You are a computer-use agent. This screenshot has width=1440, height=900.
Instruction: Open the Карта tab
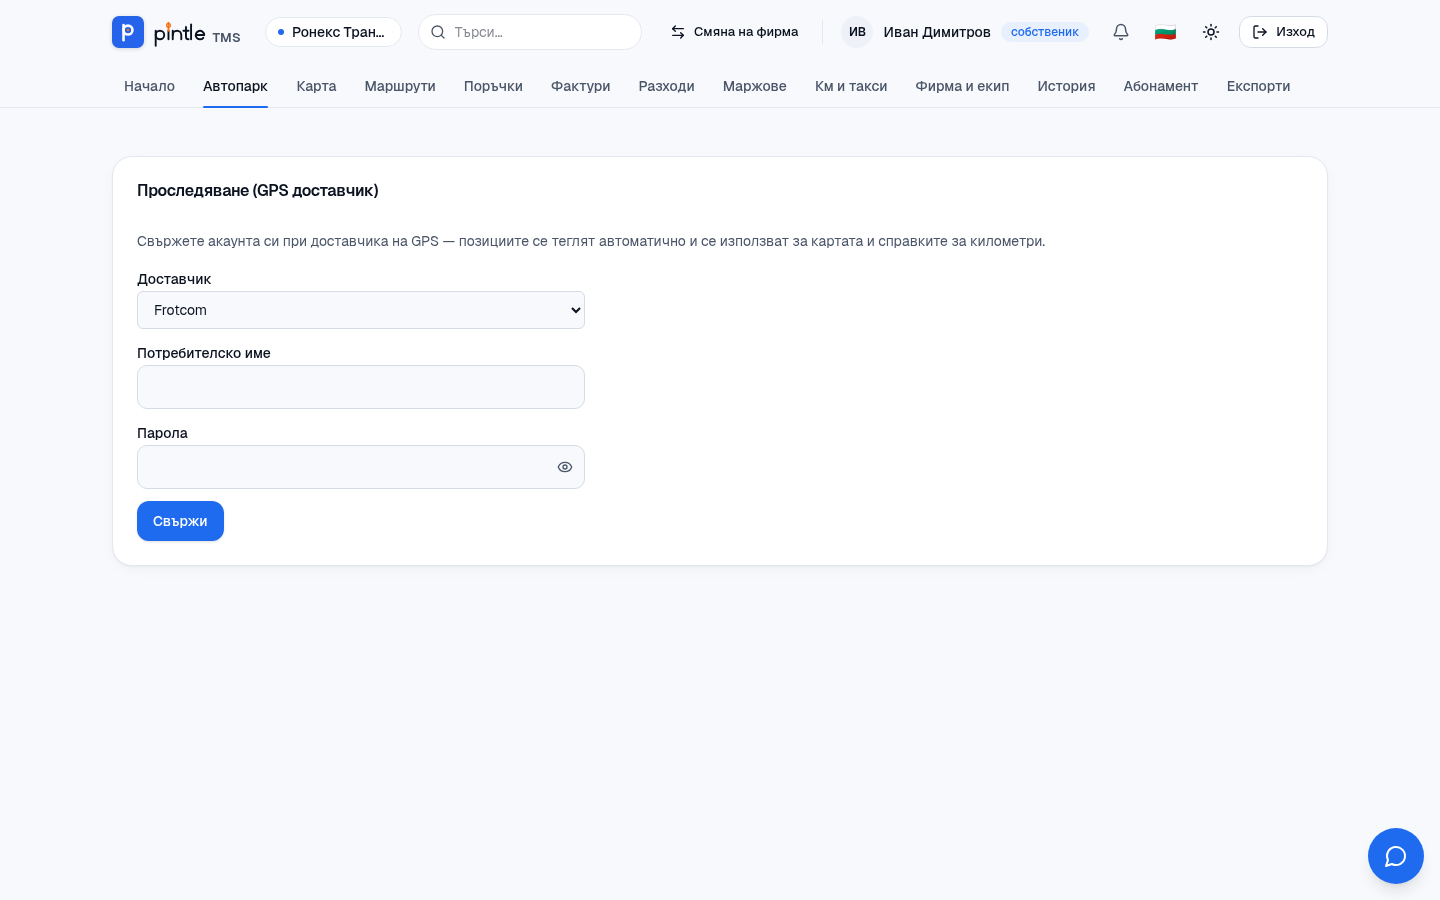(316, 86)
